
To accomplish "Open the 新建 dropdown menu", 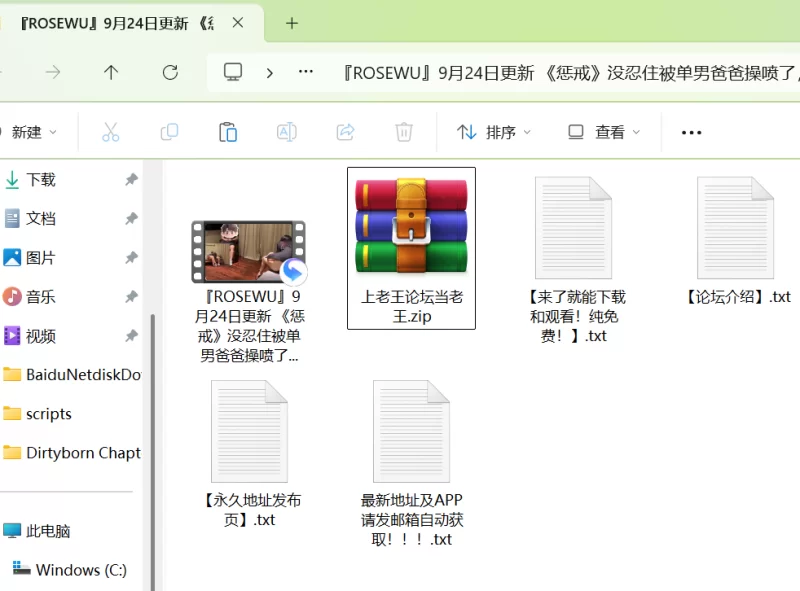I will click(x=30, y=132).
